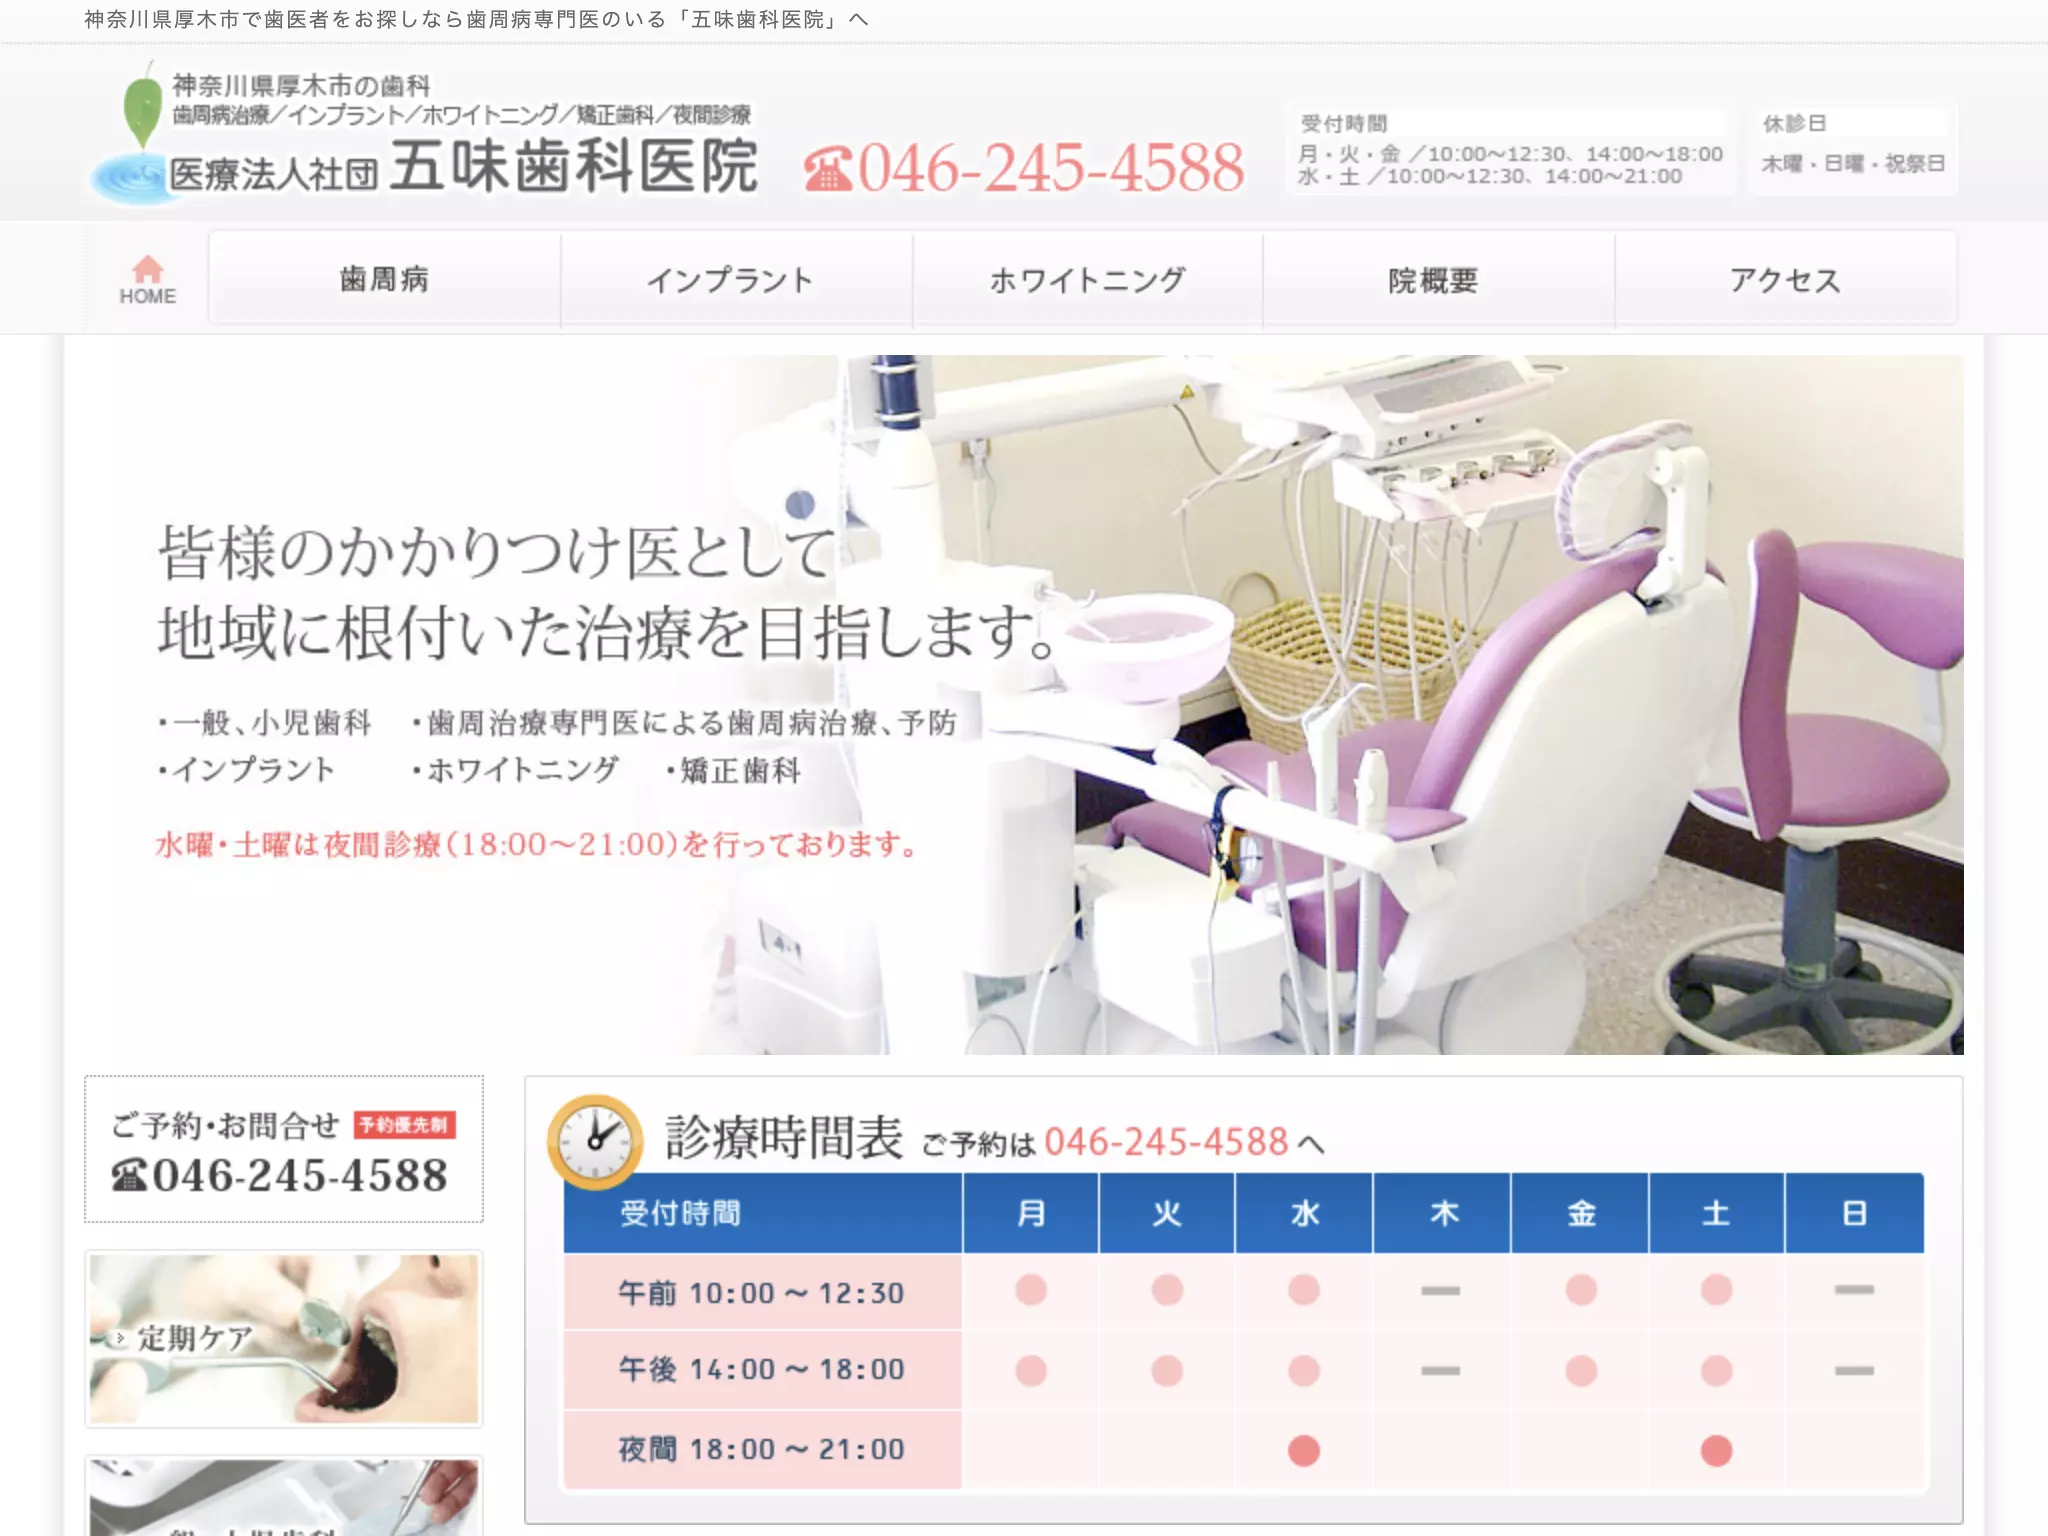Click the 土 column header
2048x1536 pixels.
click(x=1716, y=1213)
